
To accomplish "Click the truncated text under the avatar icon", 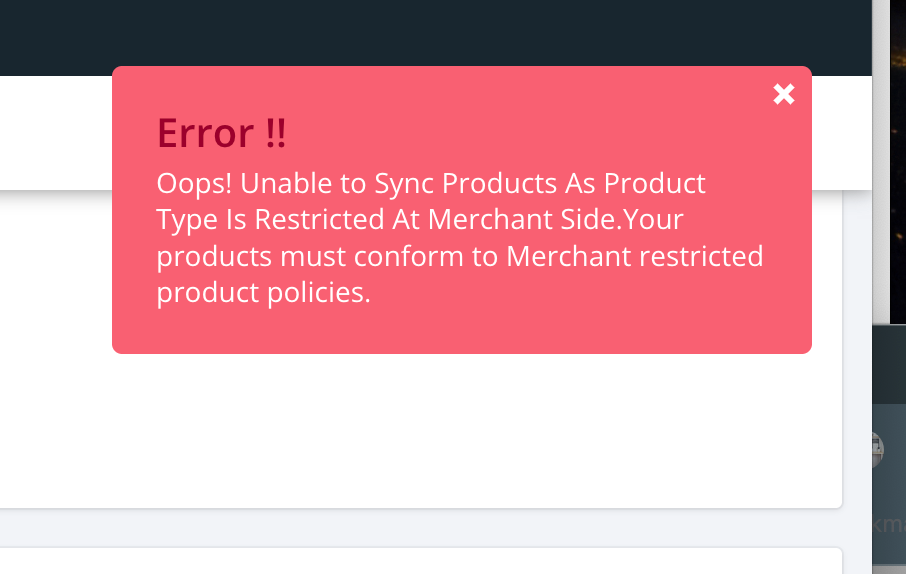I will coord(888,524).
